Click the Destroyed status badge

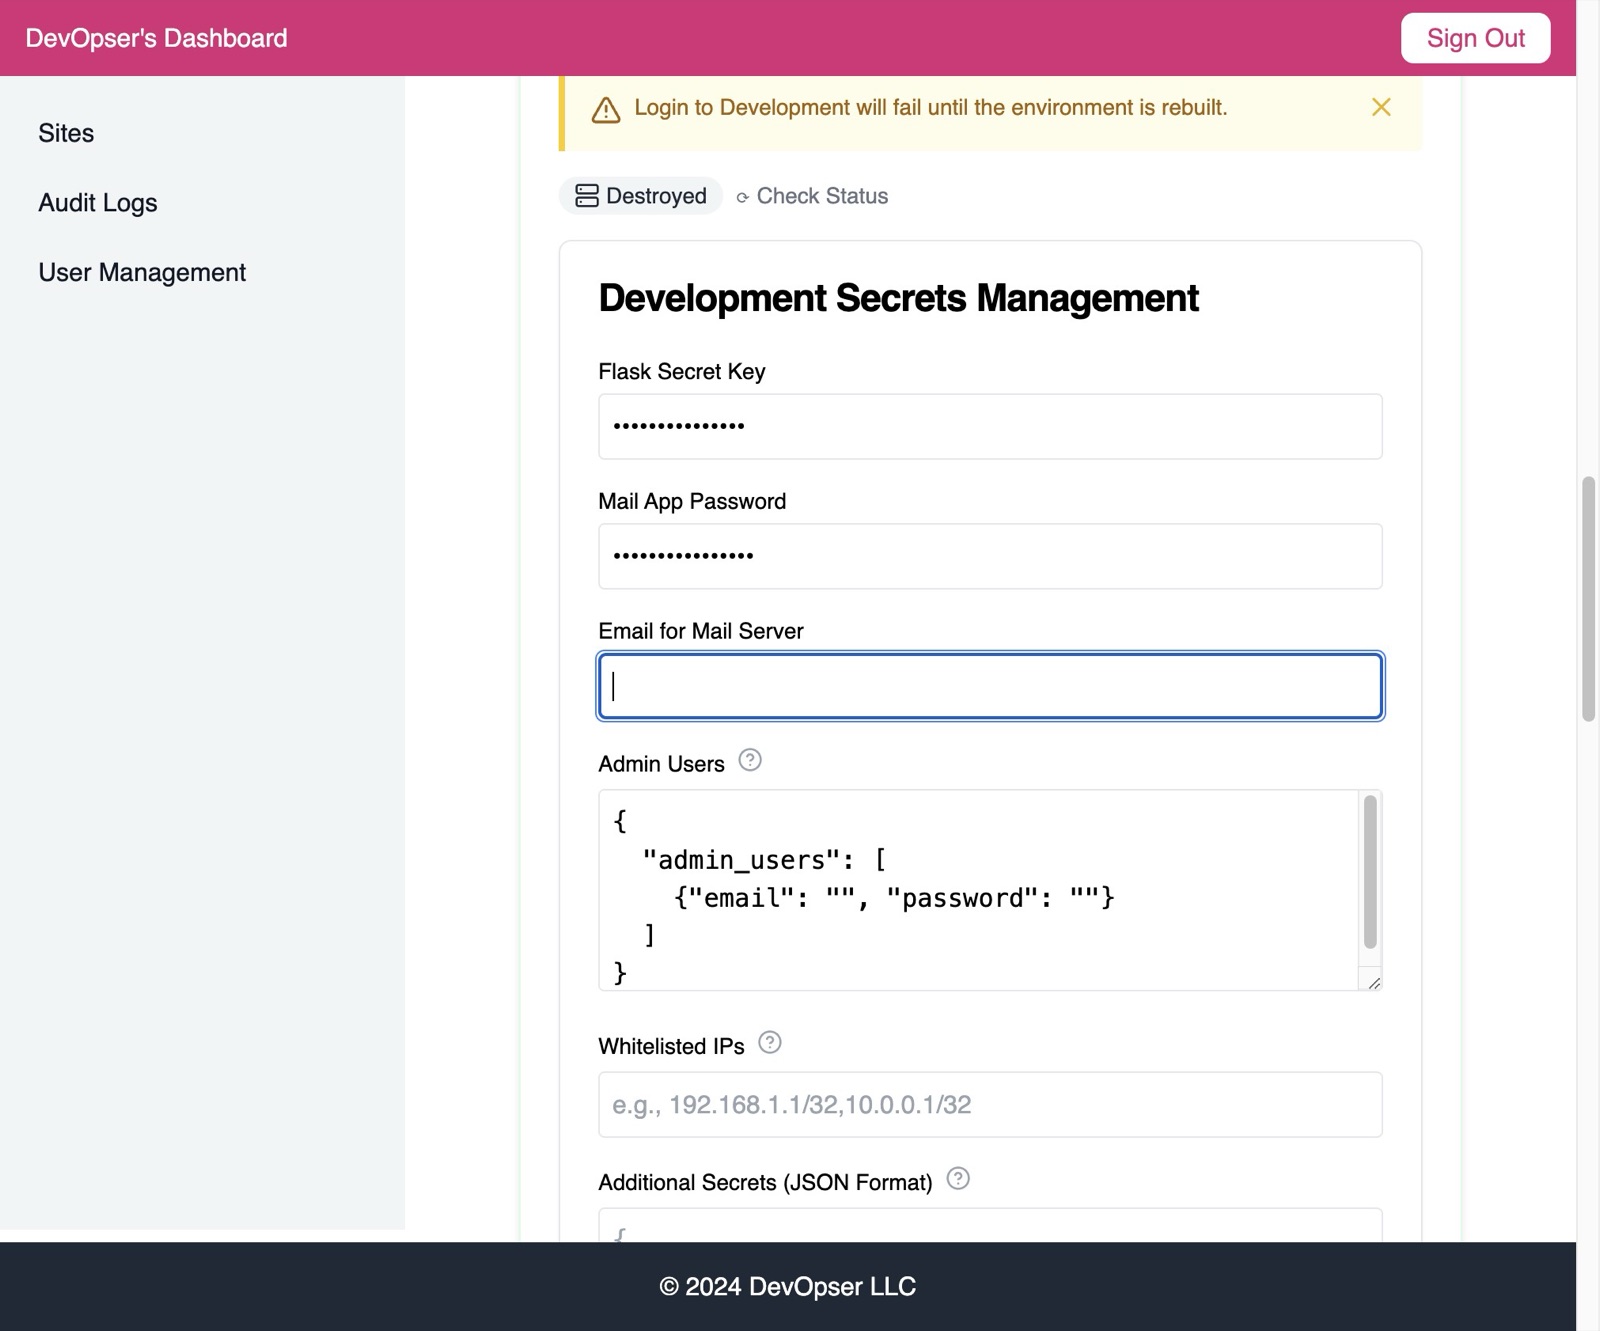[641, 196]
